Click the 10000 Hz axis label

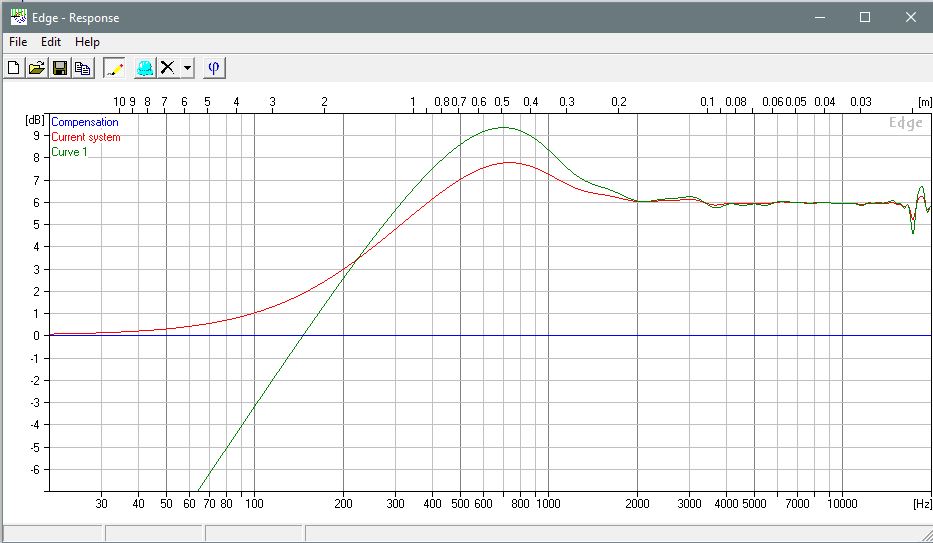pyautogui.click(x=842, y=504)
